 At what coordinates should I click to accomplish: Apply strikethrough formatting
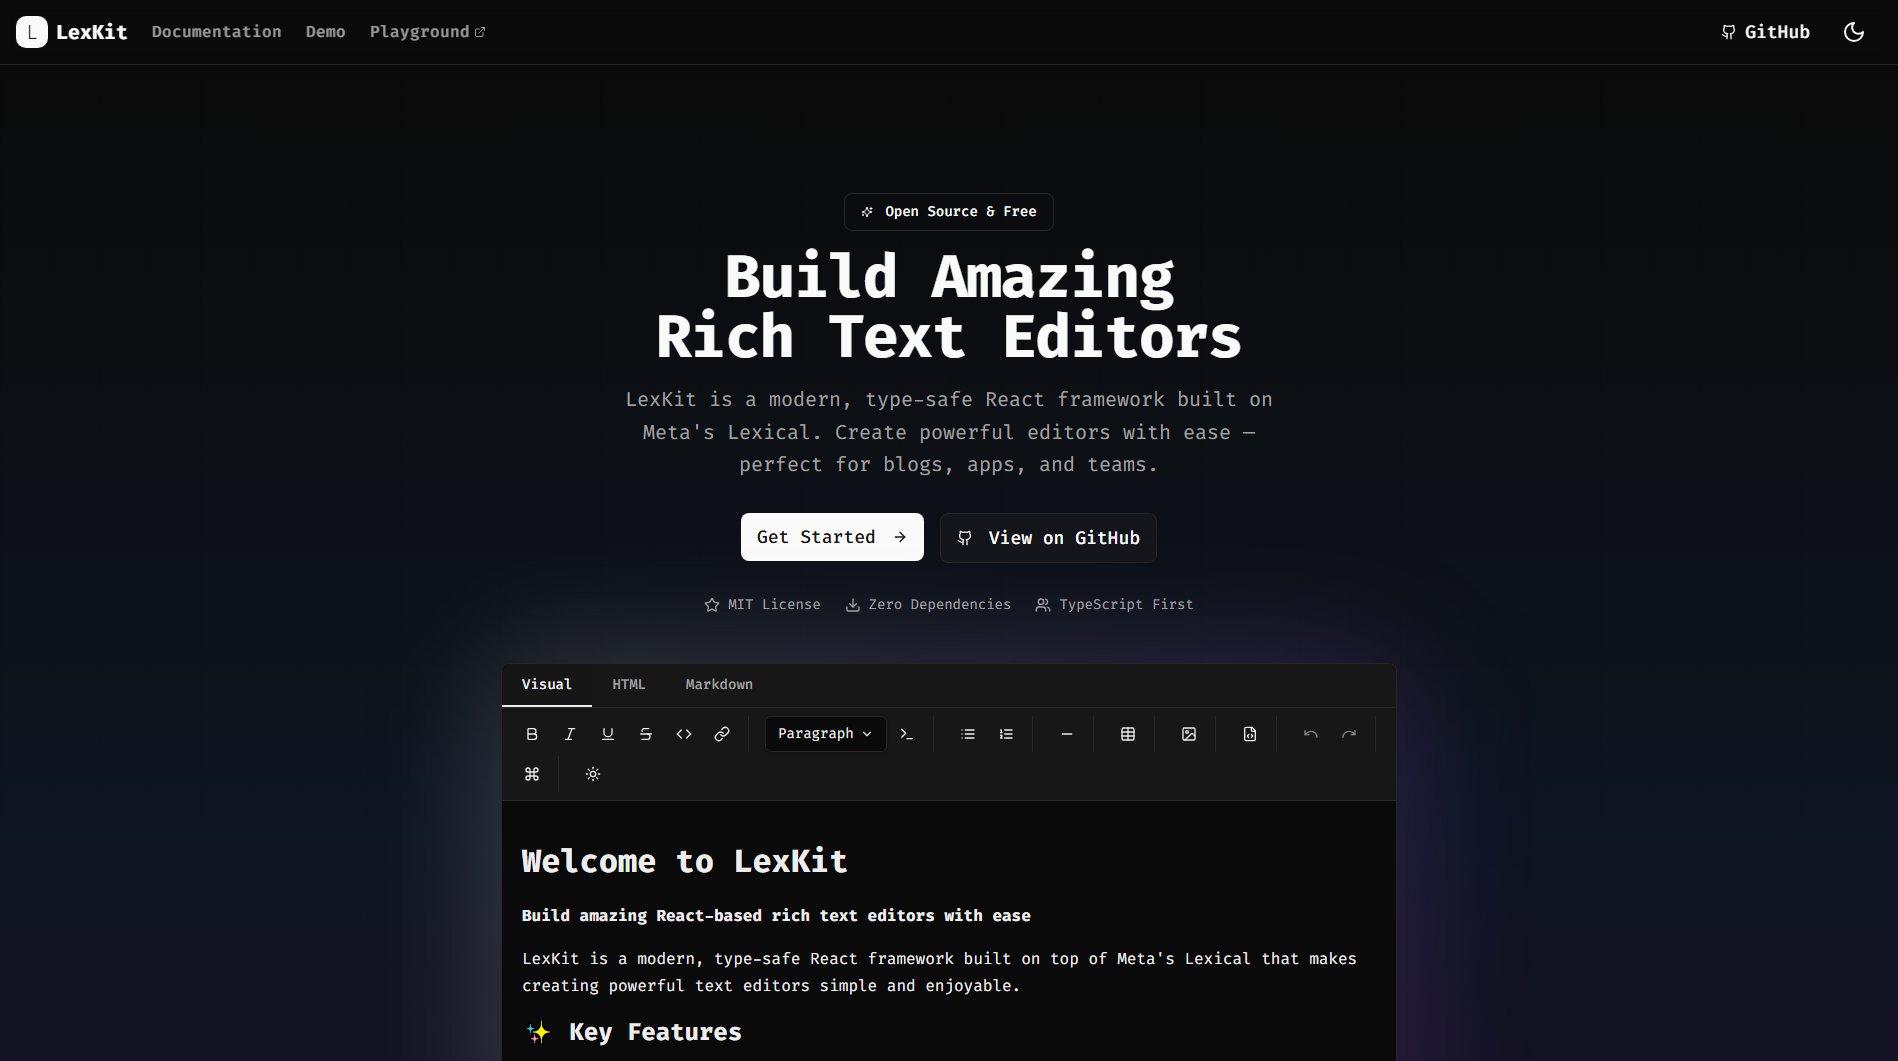click(646, 734)
